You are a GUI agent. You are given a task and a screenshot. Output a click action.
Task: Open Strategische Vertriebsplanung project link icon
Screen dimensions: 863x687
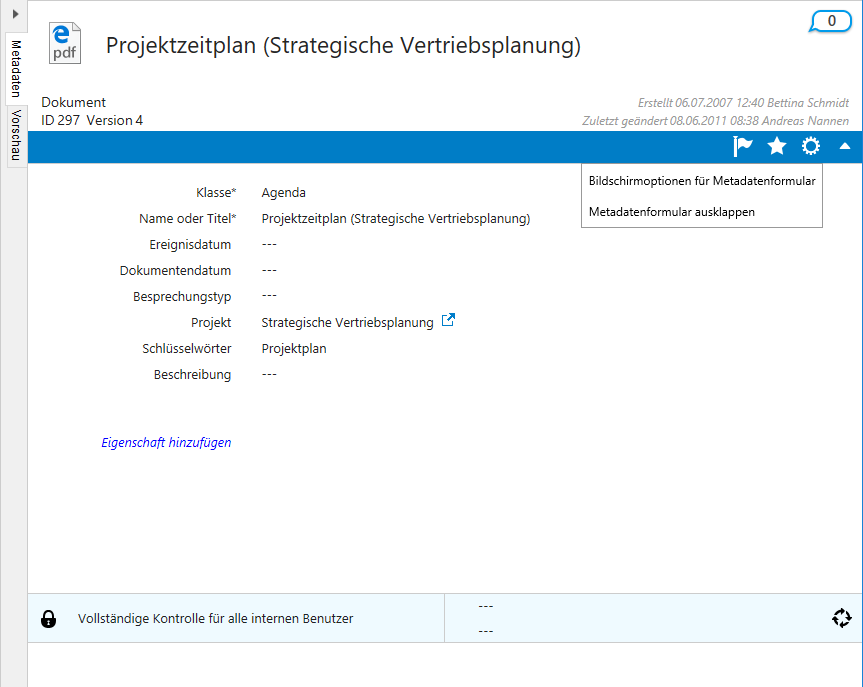(x=449, y=321)
